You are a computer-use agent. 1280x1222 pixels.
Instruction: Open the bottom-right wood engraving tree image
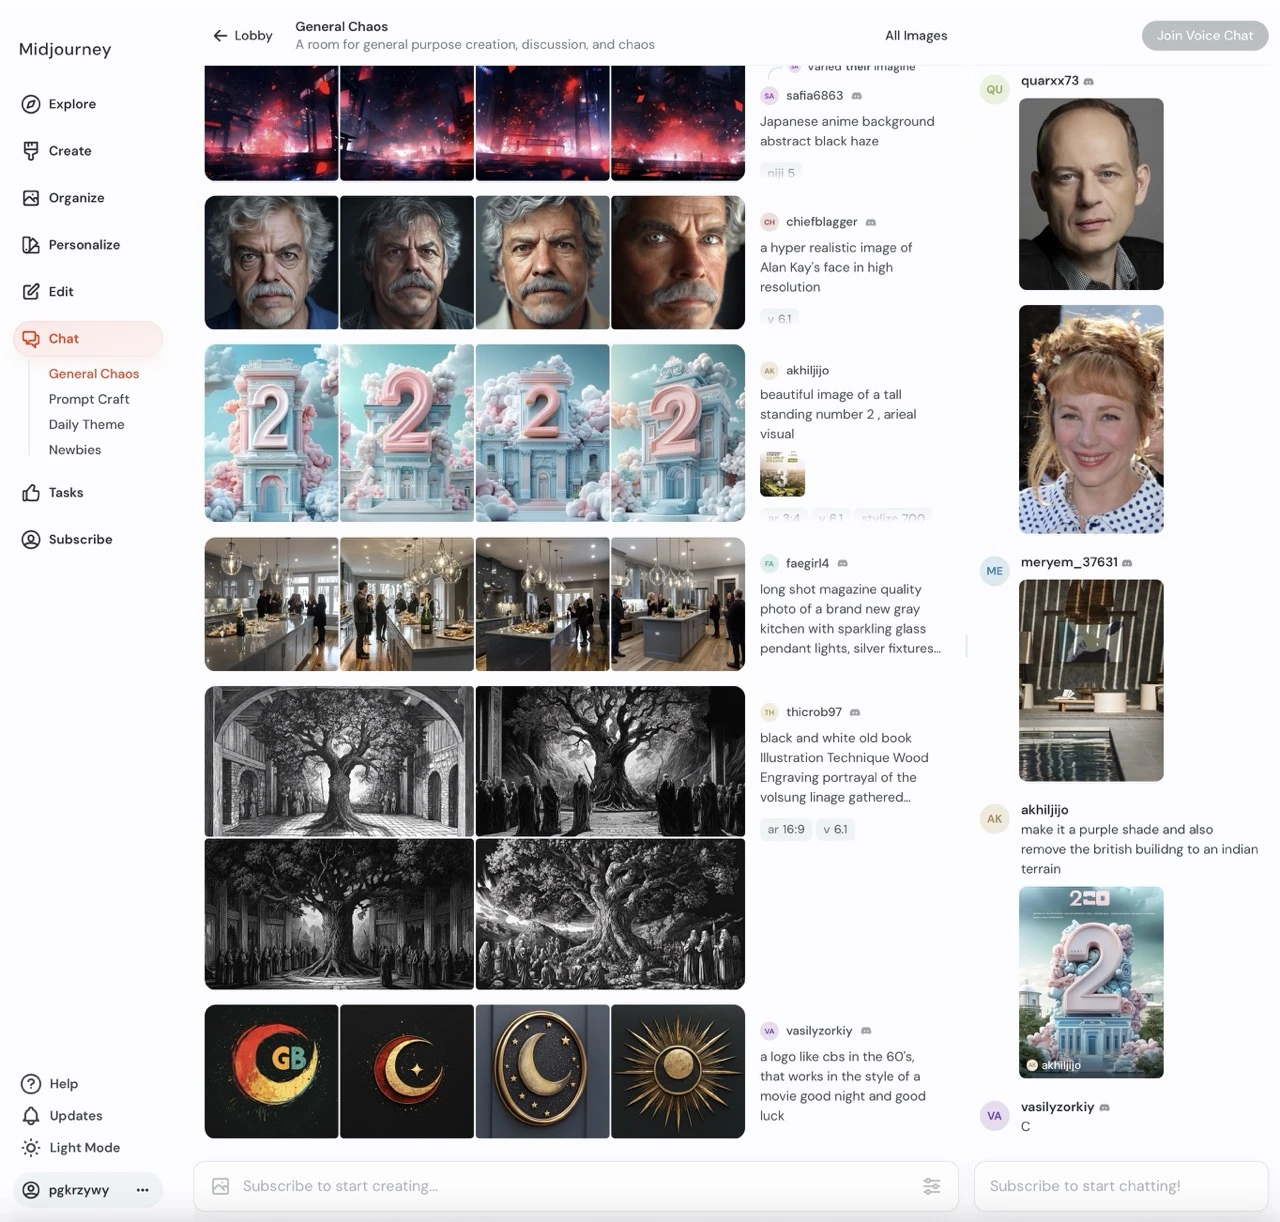pos(610,914)
